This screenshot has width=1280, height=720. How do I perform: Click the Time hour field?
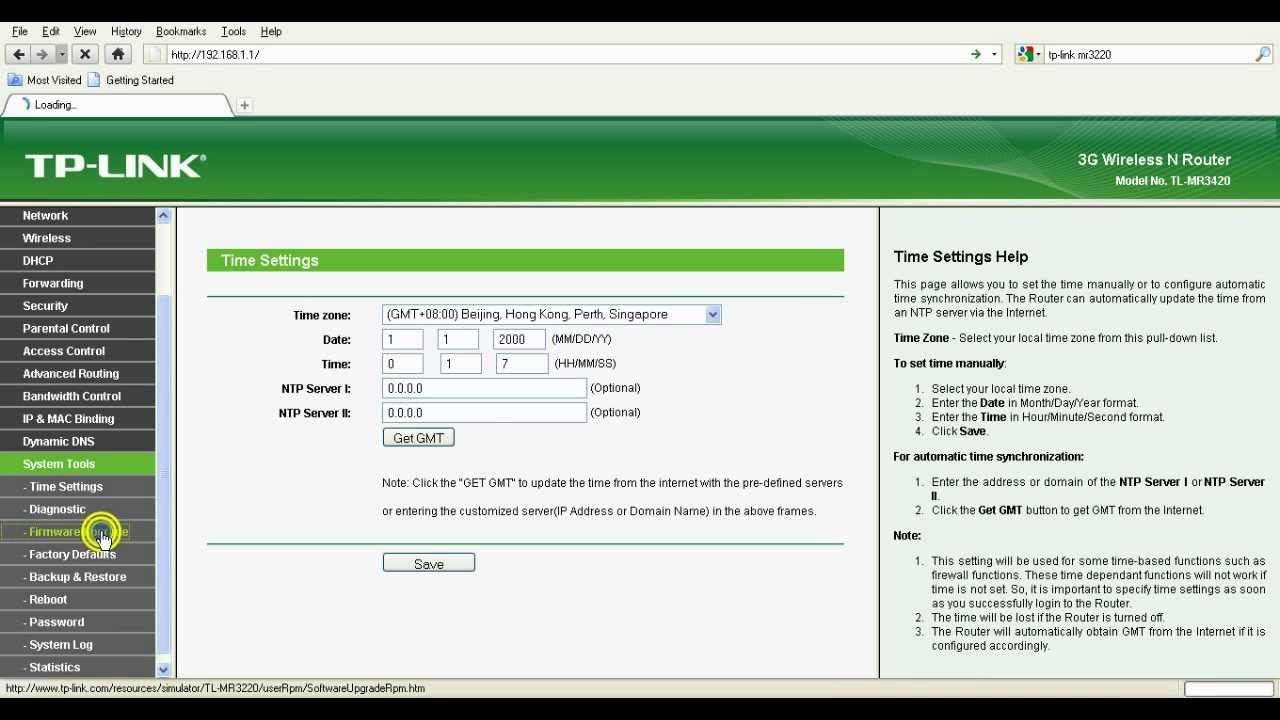tap(402, 364)
